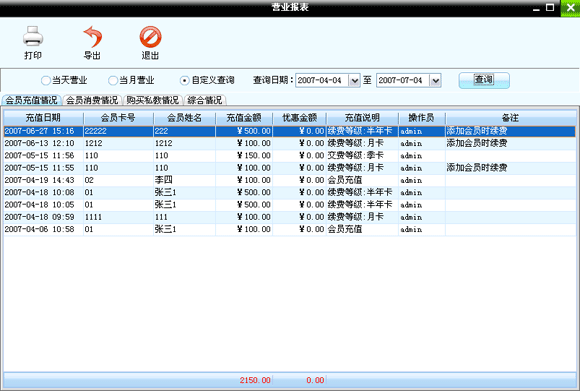The height and width of the screenshot is (391, 580).
Task: Click the 打印 printer icon
Action: [x=33, y=36]
